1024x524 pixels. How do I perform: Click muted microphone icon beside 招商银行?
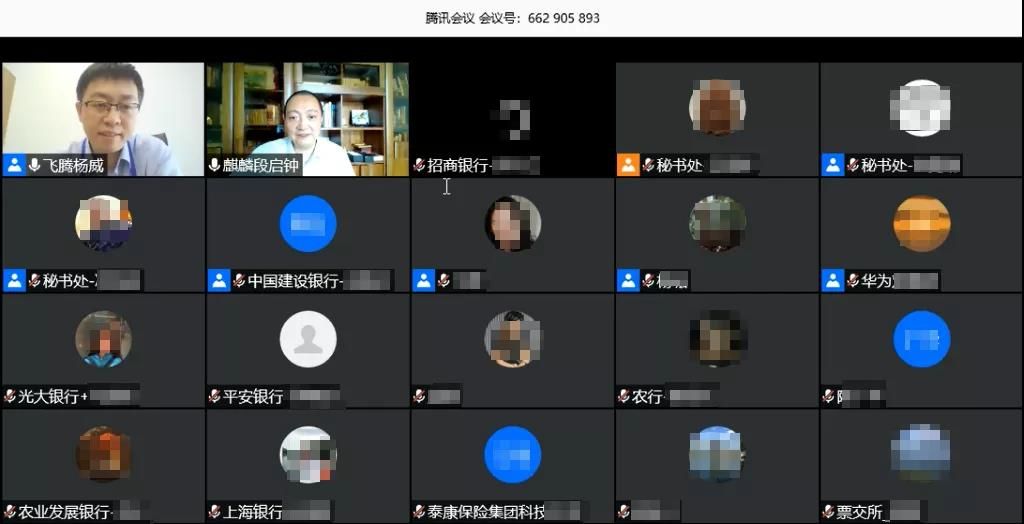point(419,165)
